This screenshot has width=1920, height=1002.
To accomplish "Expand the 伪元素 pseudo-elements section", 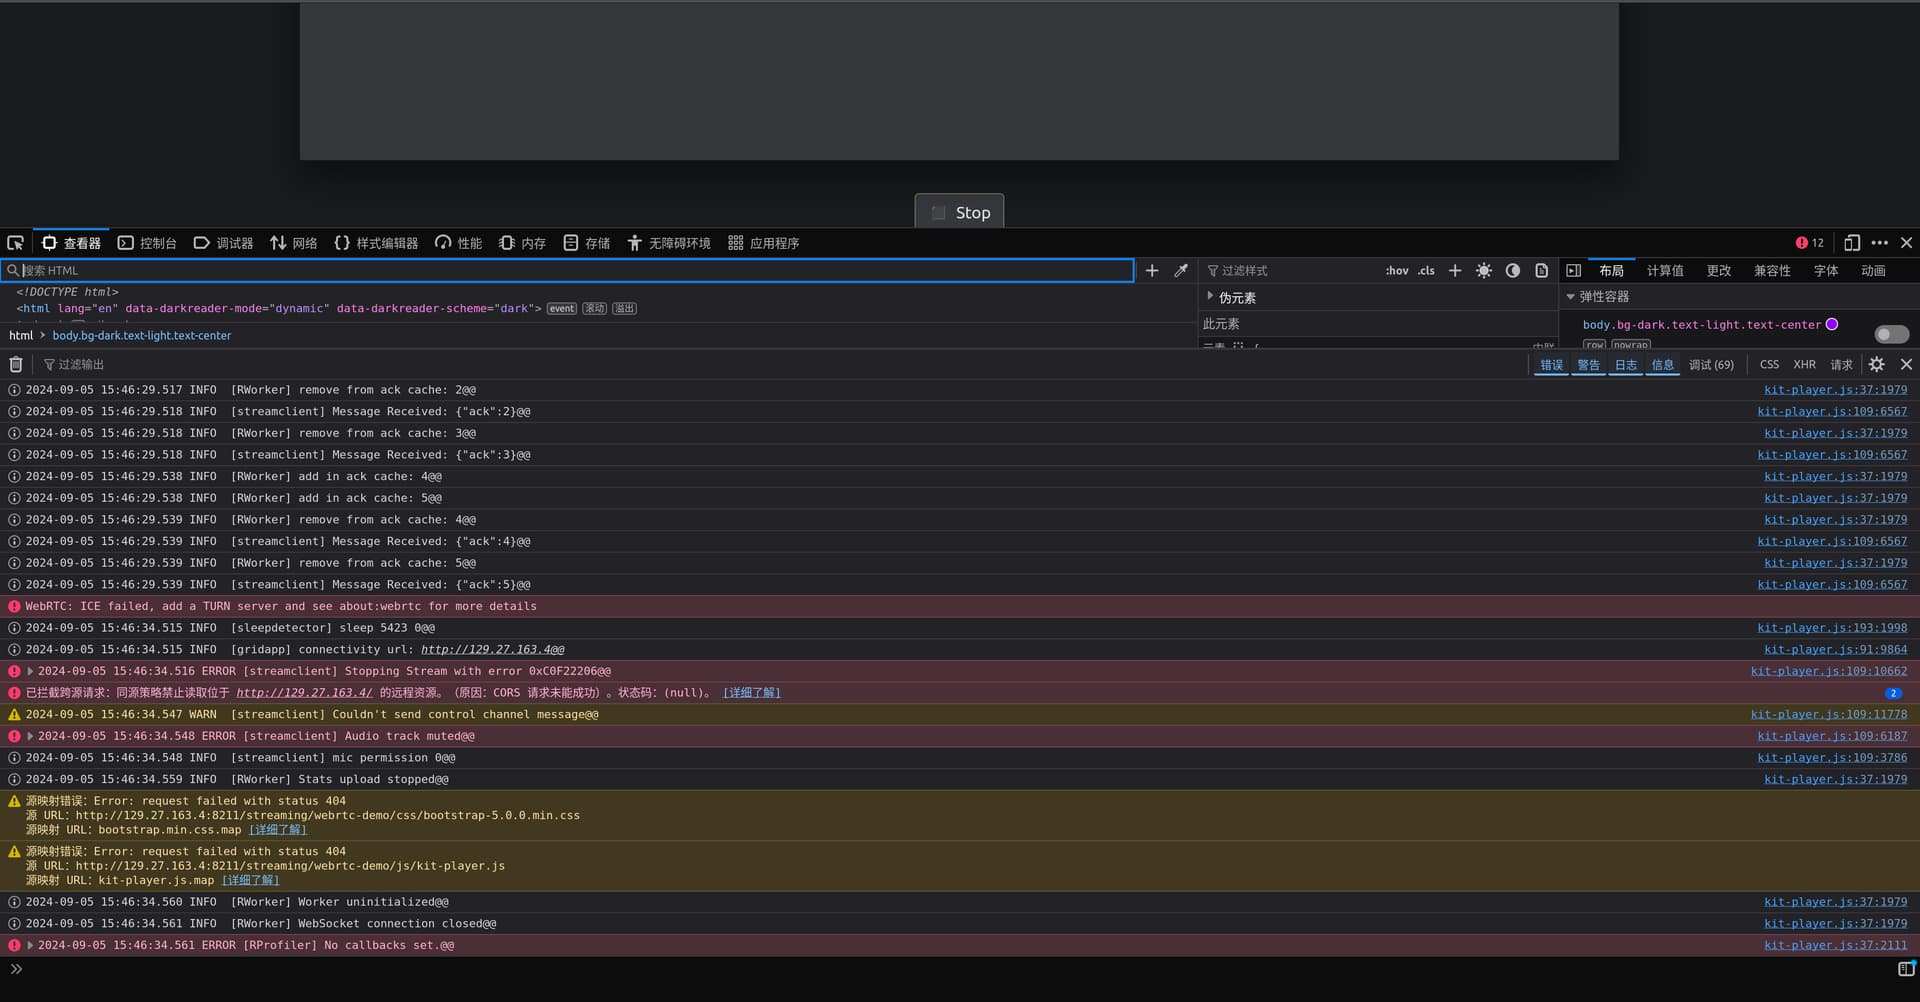I will [x=1210, y=296].
